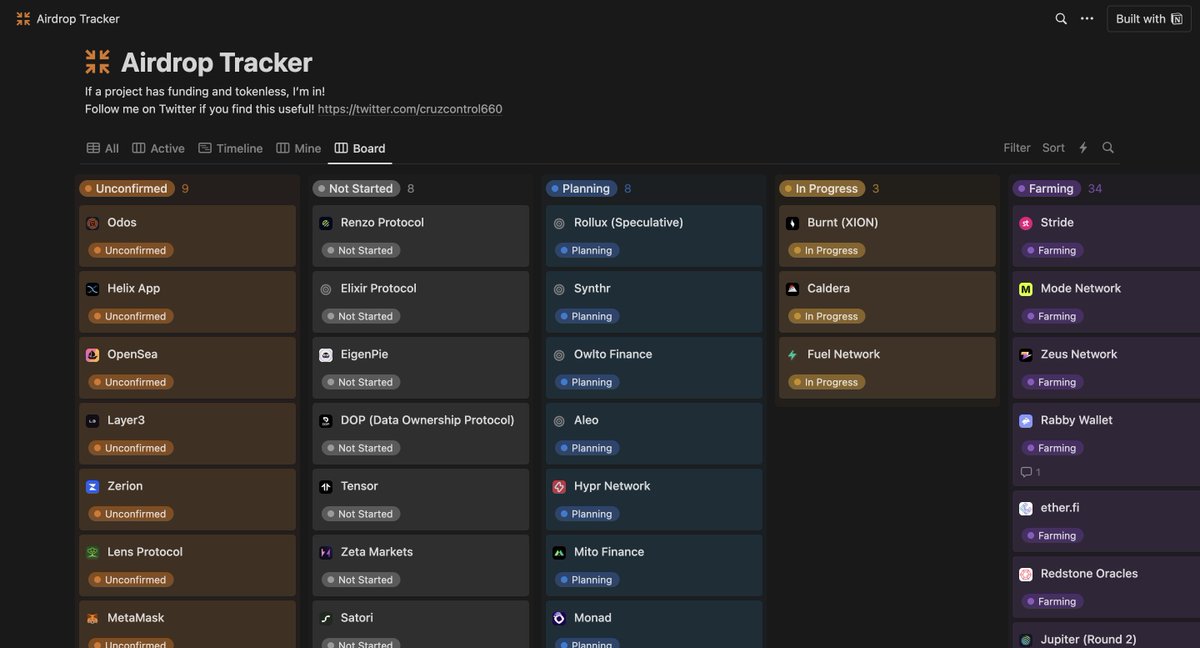This screenshot has height=648, width=1200.
Task: Click the orange arrows page icon beside title
Action: (97, 62)
